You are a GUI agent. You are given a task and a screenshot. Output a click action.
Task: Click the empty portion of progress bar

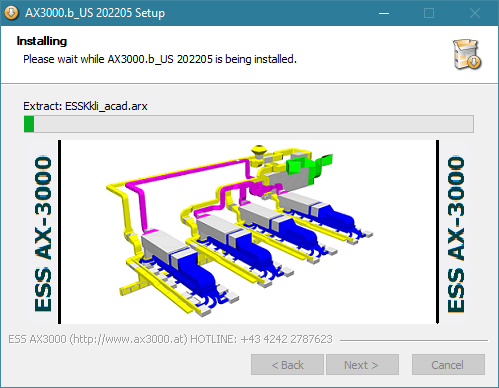pyautogui.click(x=253, y=124)
